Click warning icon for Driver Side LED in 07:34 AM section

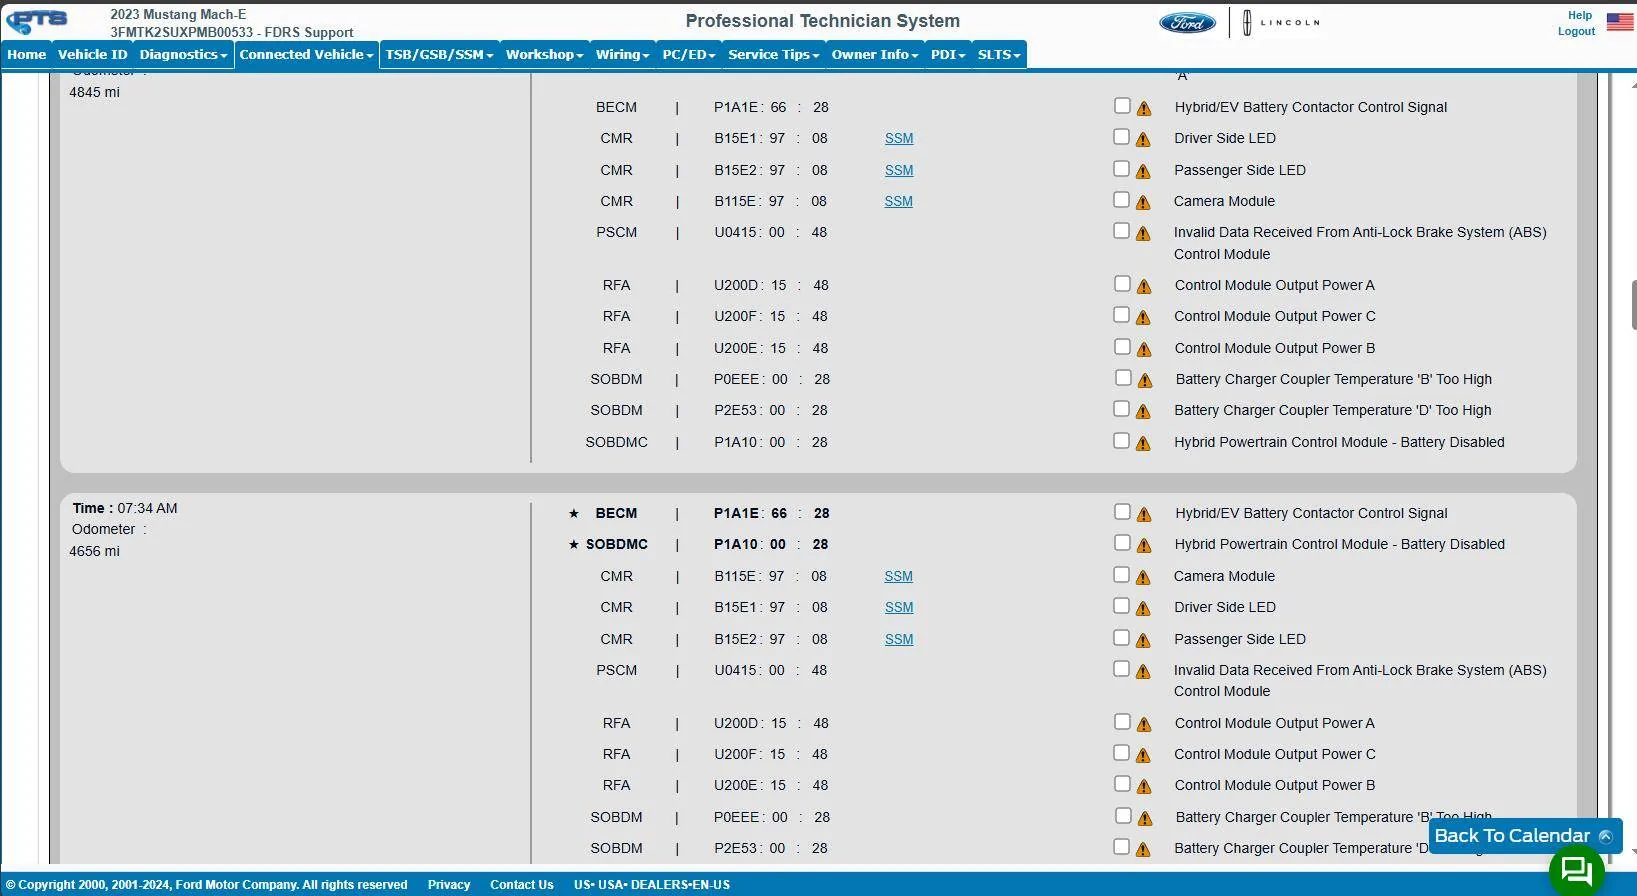click(x=1144, y=608)
